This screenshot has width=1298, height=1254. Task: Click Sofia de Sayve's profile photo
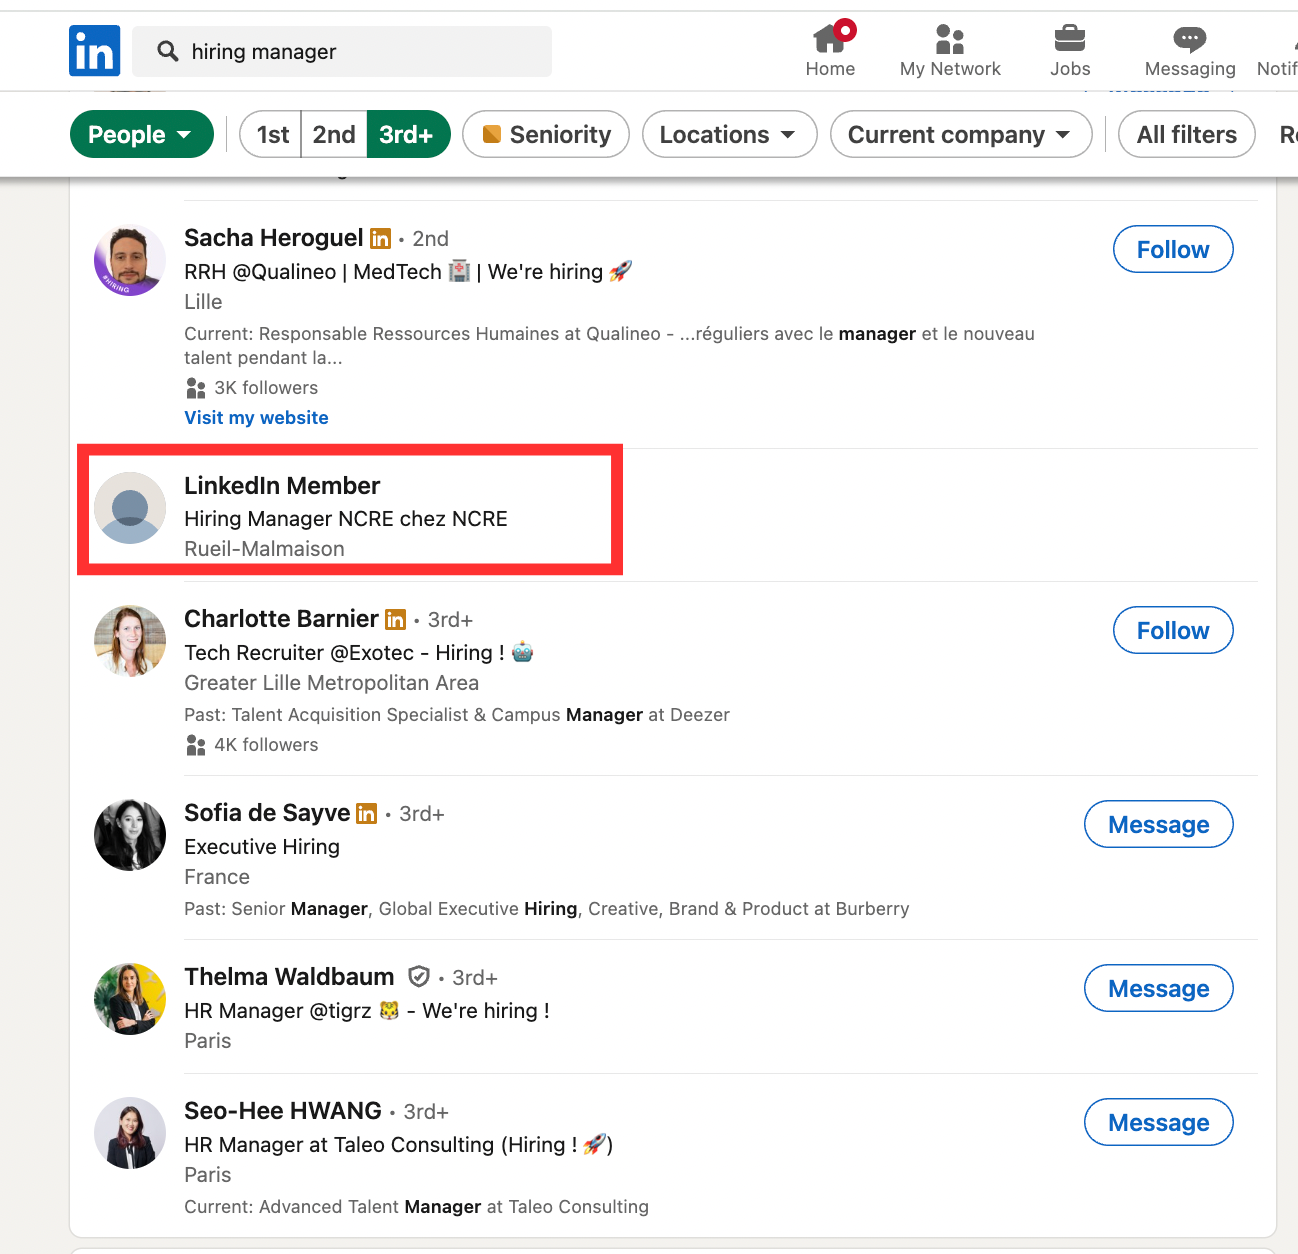[x=130, y=835]
